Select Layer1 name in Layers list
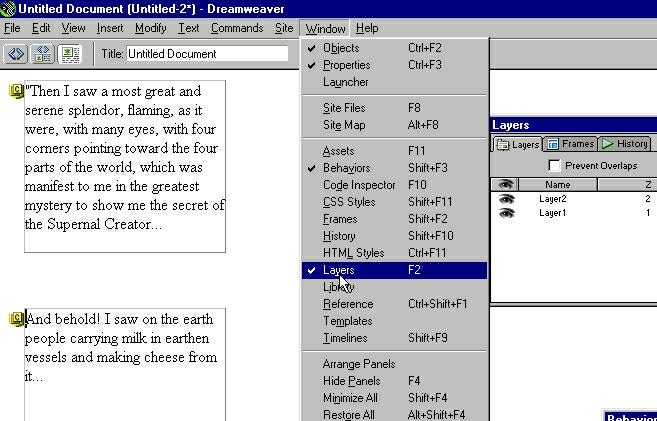Image resolution: width=657 pixels, height=421 pixels. [x=553, y=213]
